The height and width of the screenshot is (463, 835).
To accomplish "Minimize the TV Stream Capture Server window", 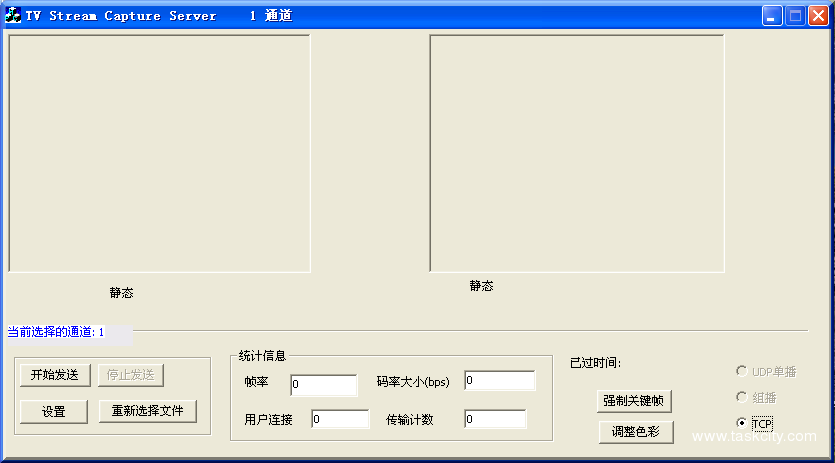I will [x=772, y=15].
